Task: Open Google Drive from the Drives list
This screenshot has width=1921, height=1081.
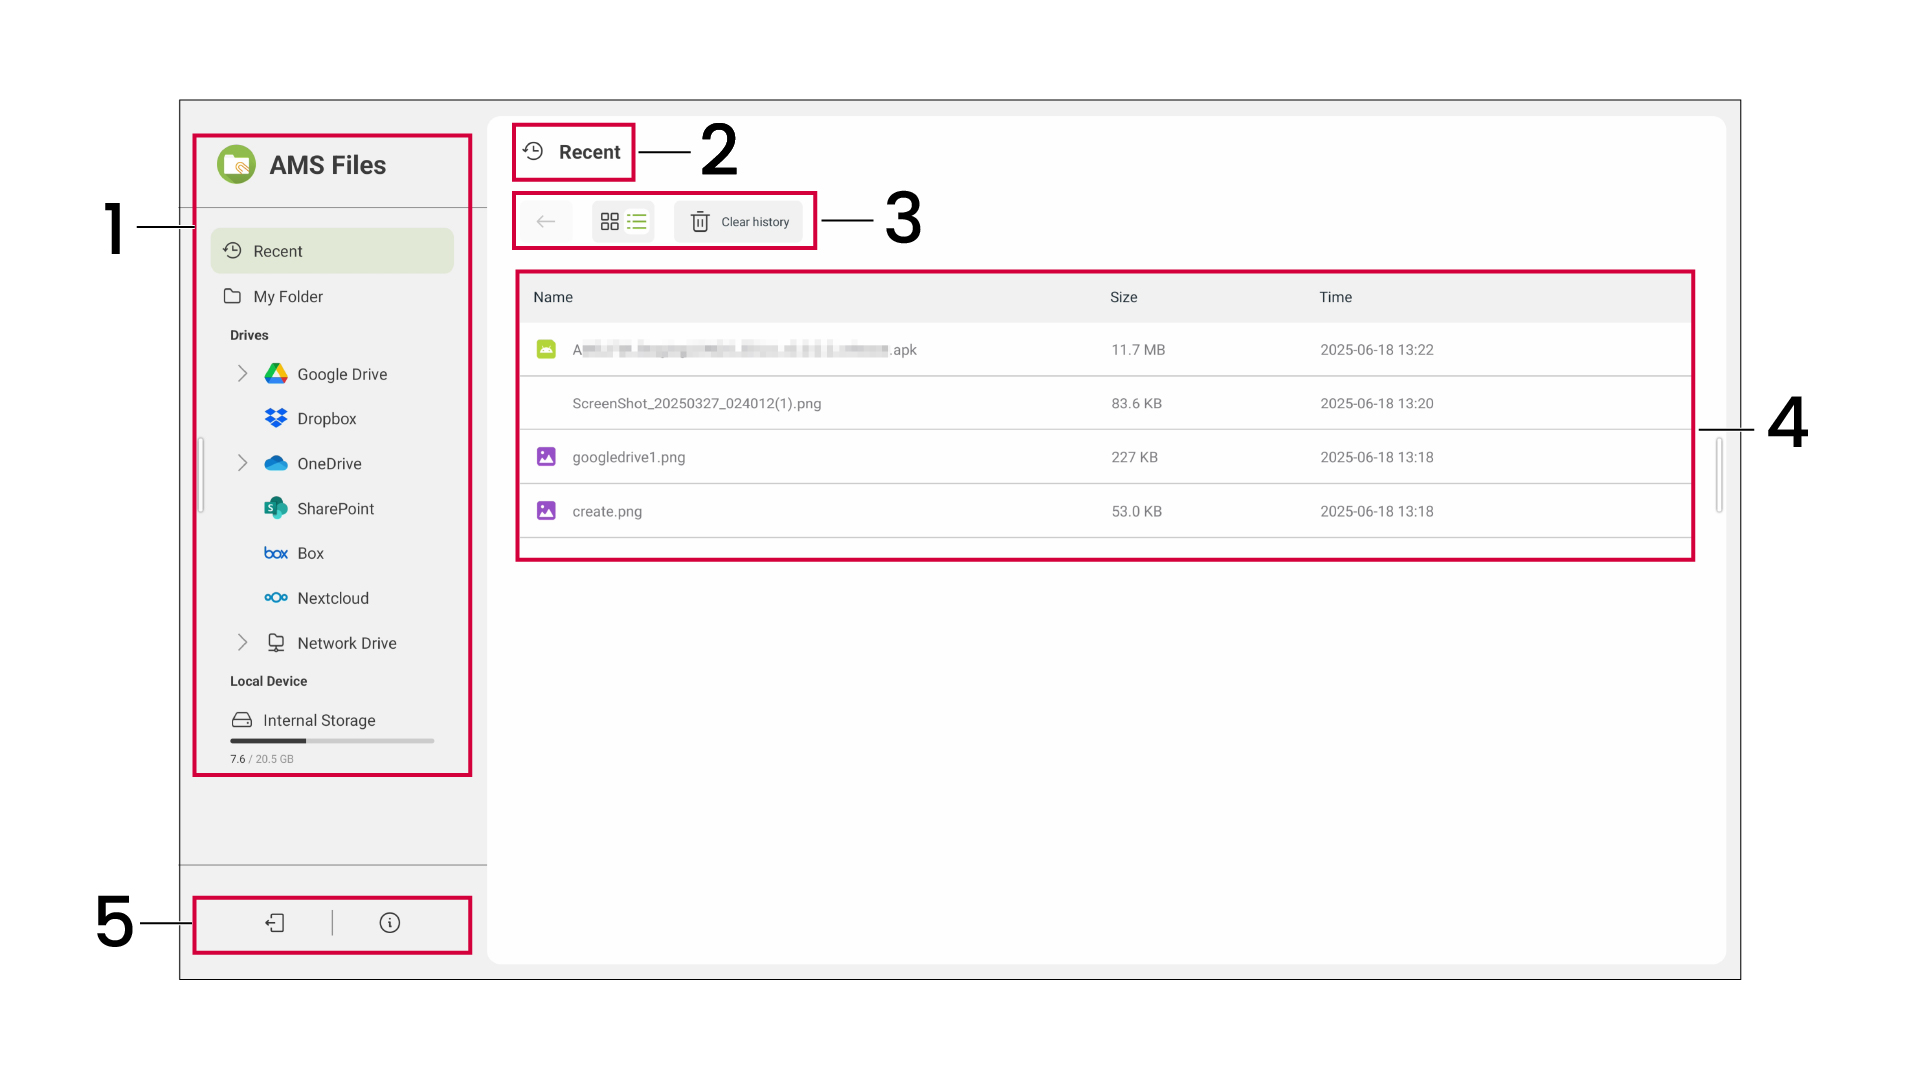Action: (x=341, y=373)
